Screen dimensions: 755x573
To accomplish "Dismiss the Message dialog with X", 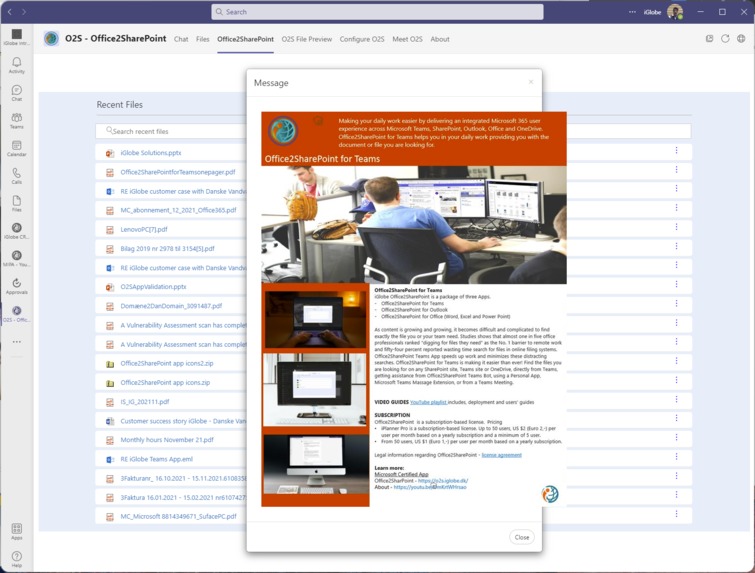I will (531, 82).
